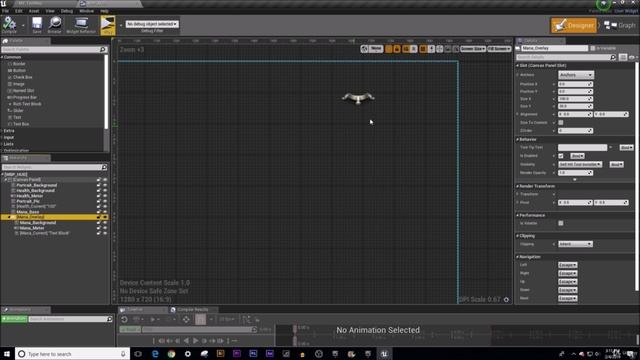The image size is (640, 360).
Task: Open the Asset menu
Action: pyautogui.click(x=34, y=11)
